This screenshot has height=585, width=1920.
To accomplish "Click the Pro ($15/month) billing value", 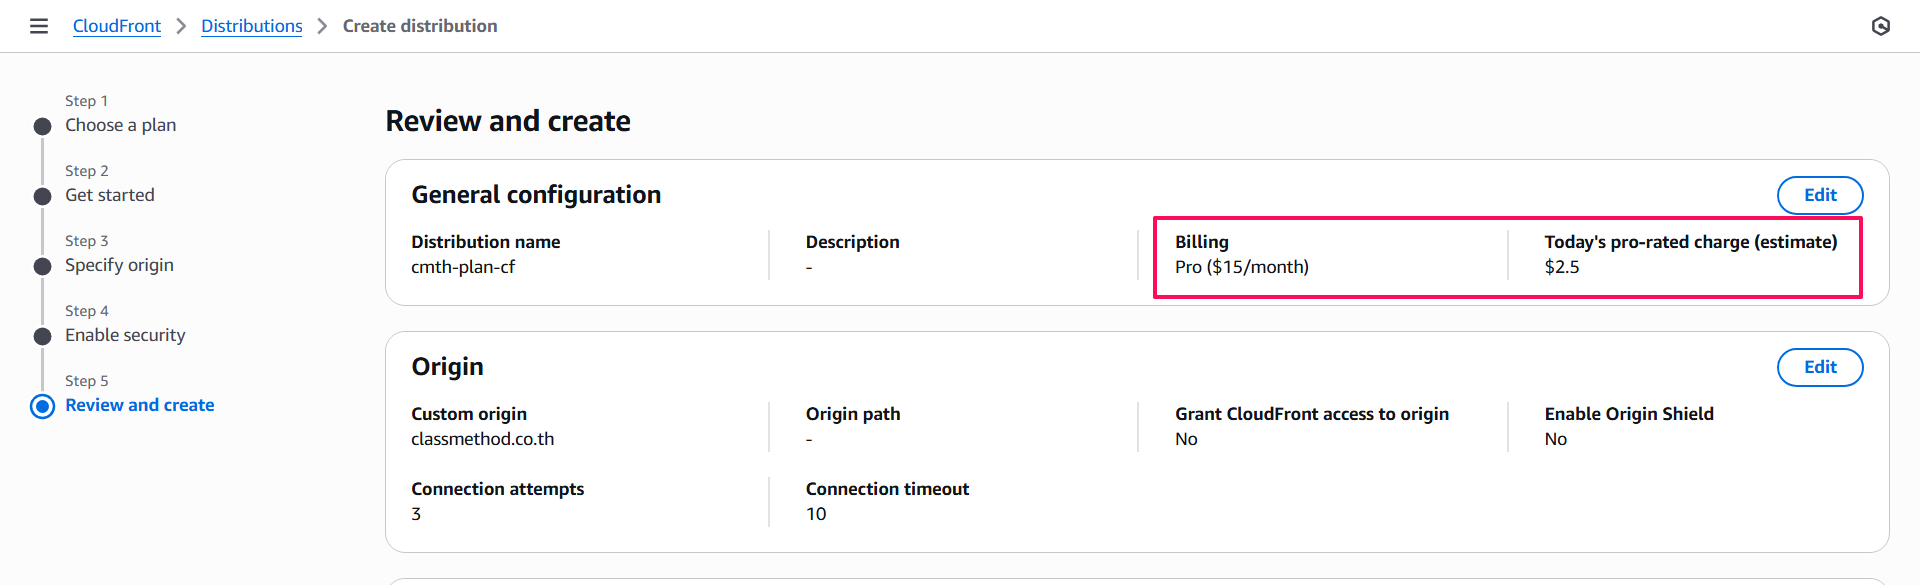I will point(1241,267).
